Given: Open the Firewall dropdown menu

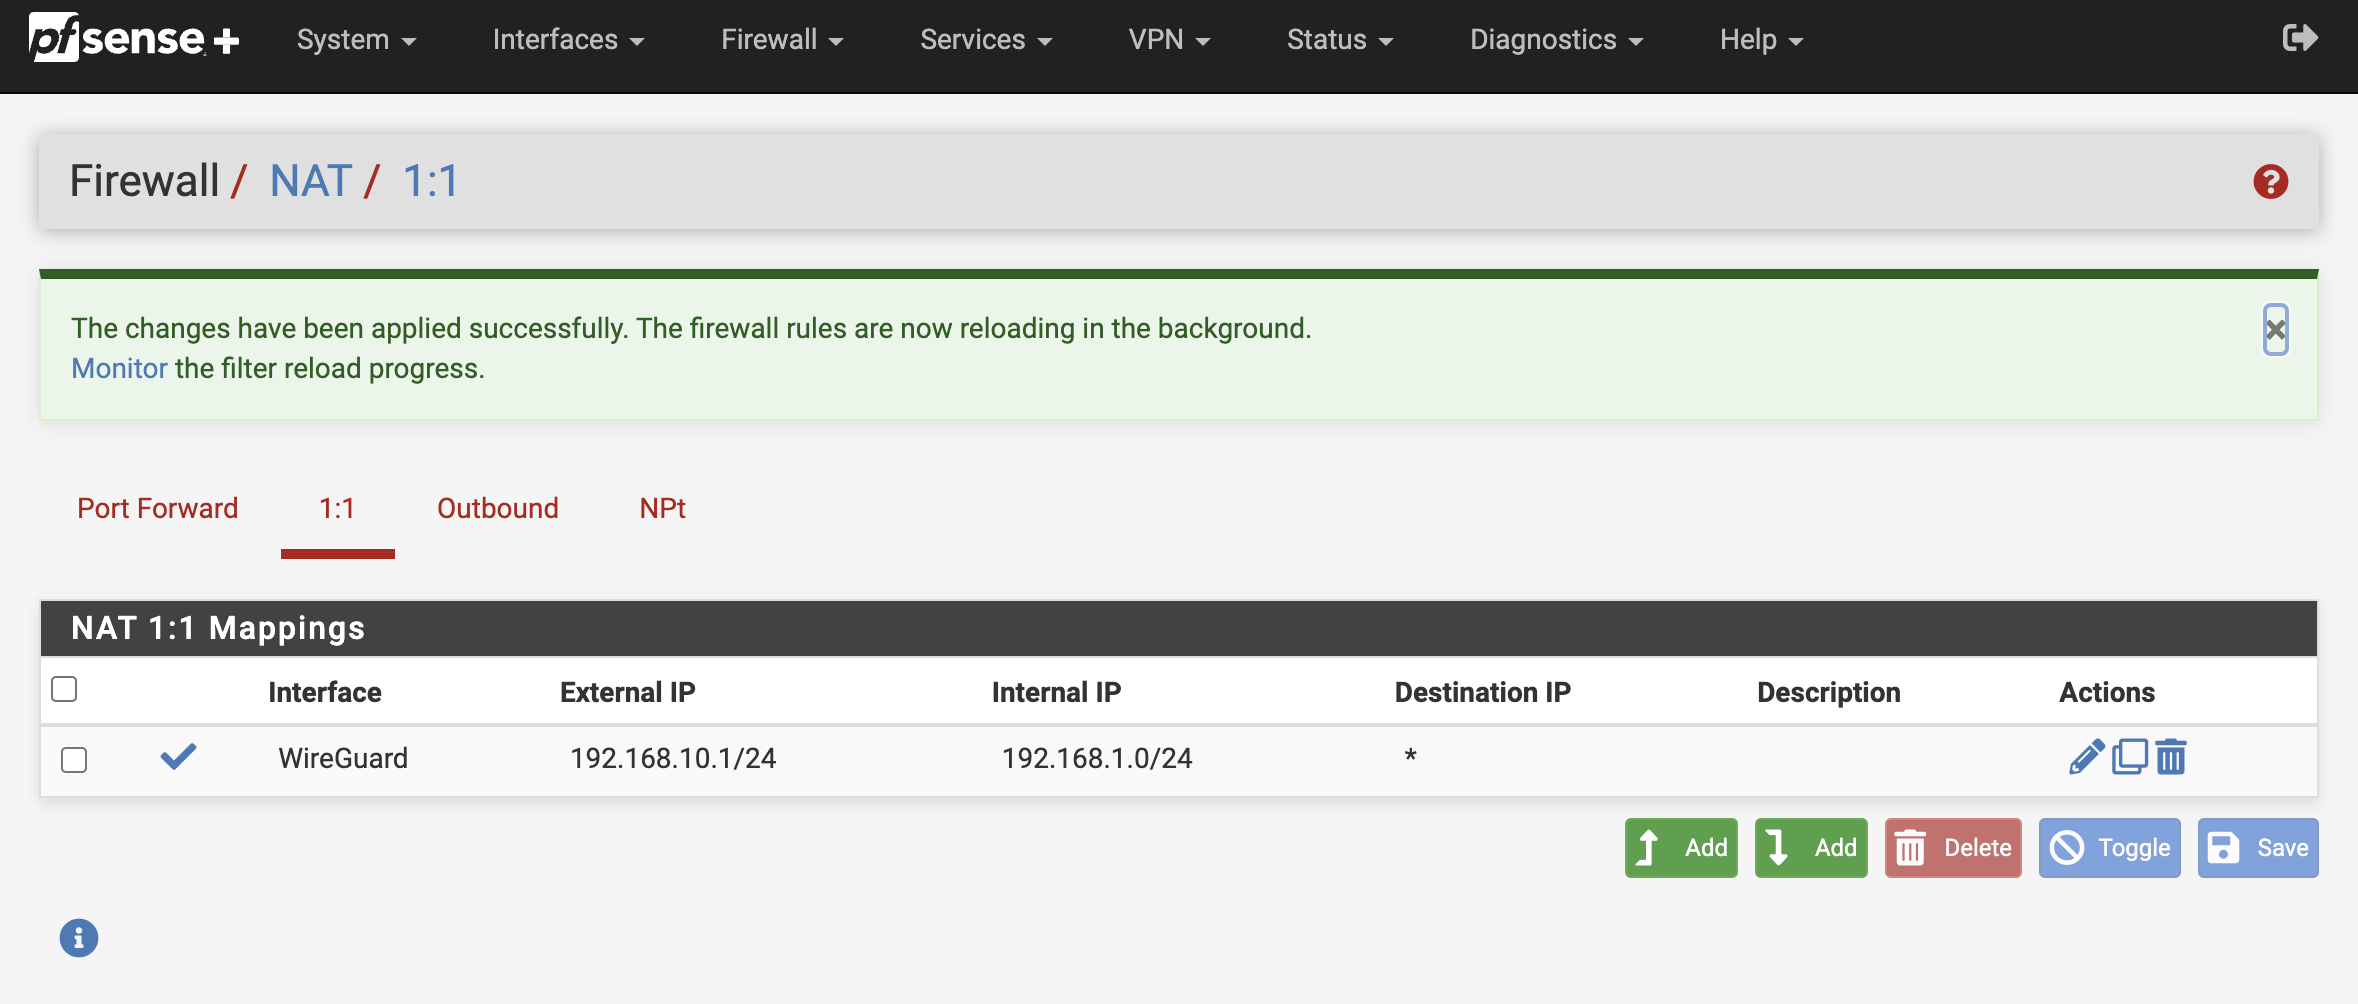Looking at the screenshot, I should pyautogui.click(x=782, y=40).
